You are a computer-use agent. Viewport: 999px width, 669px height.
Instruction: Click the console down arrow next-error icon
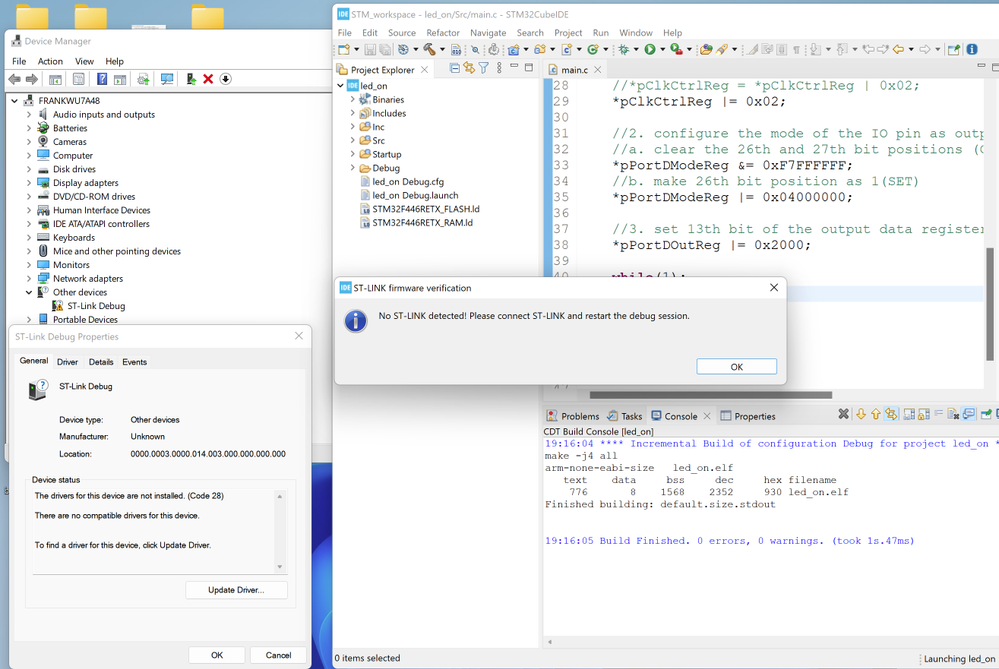click(861, 414)
